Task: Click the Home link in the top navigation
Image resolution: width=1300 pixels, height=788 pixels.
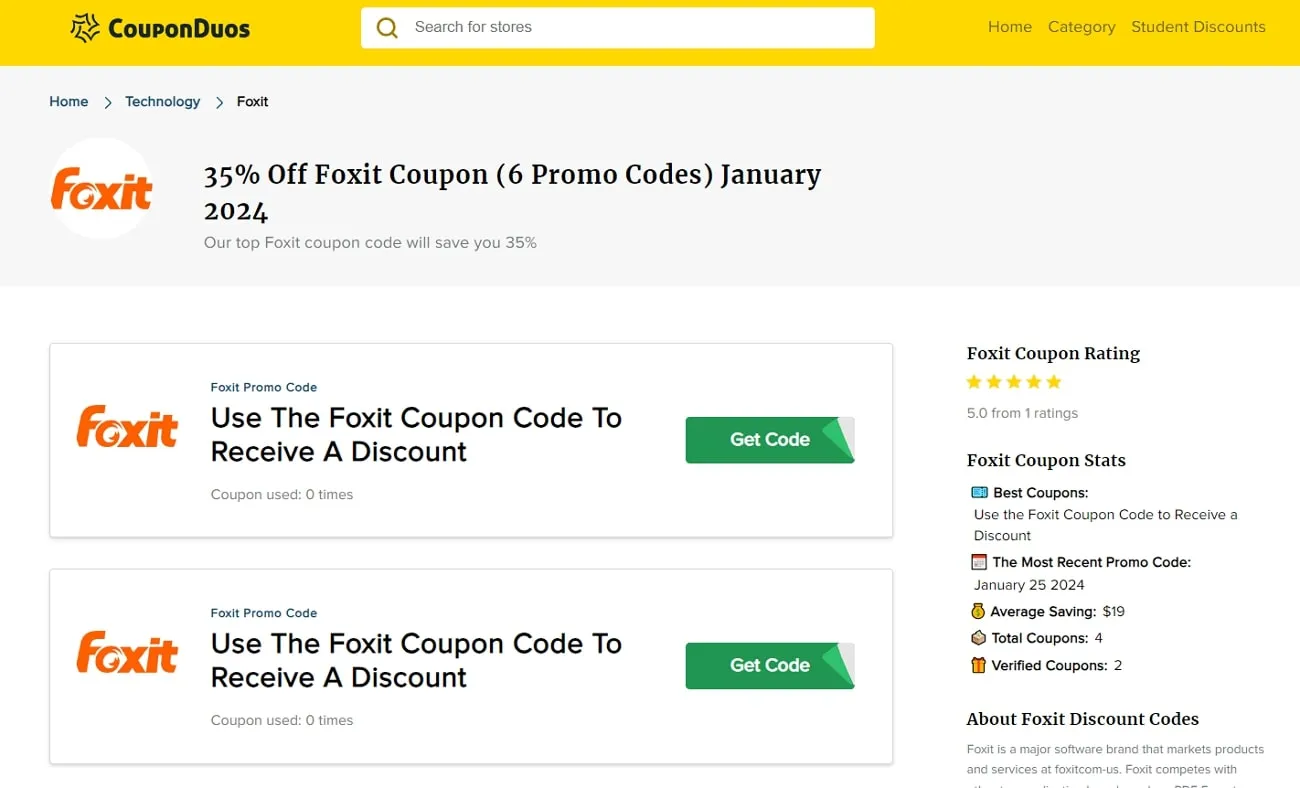Action: point(1009,27)
